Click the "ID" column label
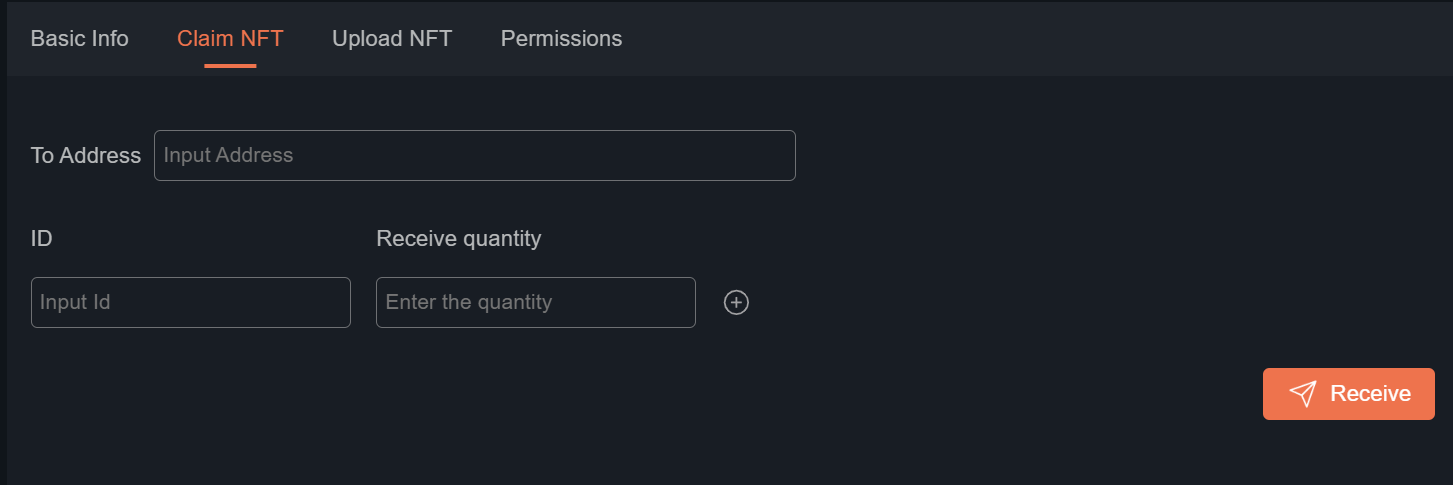The height and width of the screenshot is (485, 1453). click(x=42, y=239)
